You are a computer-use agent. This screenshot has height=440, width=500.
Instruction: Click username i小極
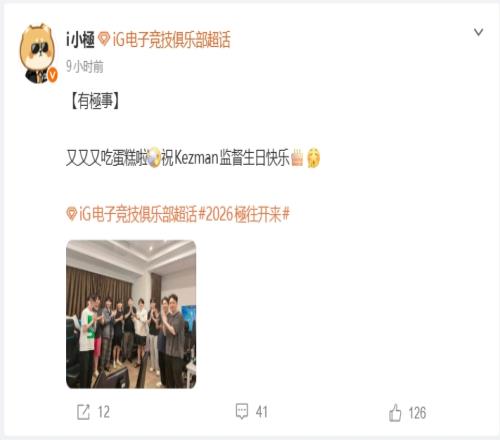point(80,40)
